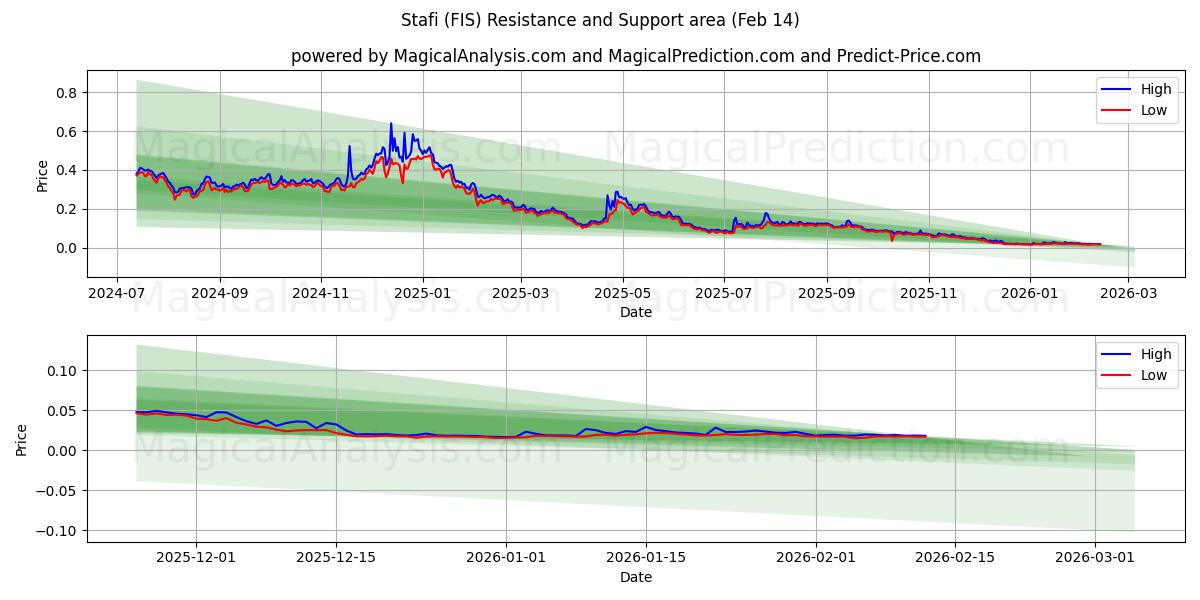Click the '0.10' bottom y-axis tick label

pyautogui.click(x=64, y=371)
